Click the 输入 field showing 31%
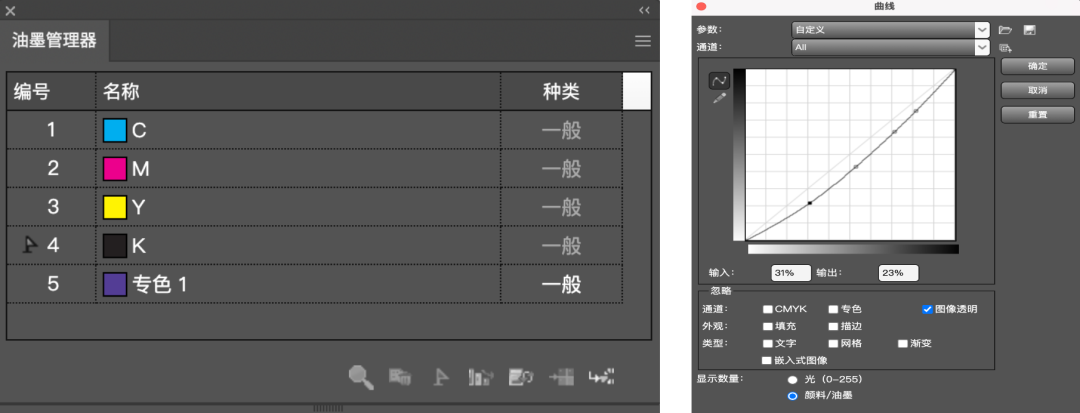 [x=791, y=273]
